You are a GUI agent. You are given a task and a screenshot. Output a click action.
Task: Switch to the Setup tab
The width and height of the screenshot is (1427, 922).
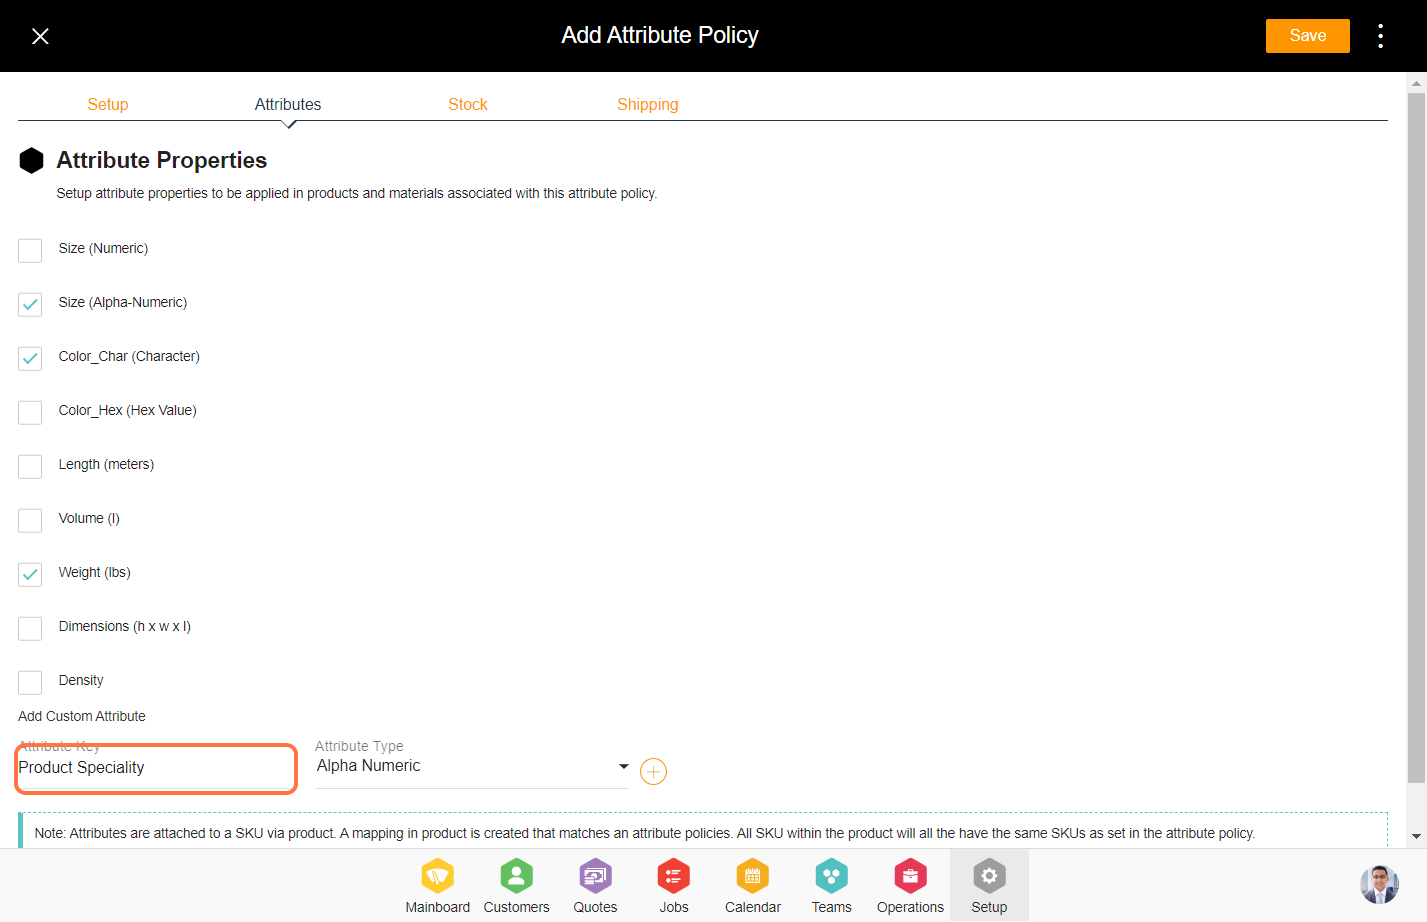point(108,104)
